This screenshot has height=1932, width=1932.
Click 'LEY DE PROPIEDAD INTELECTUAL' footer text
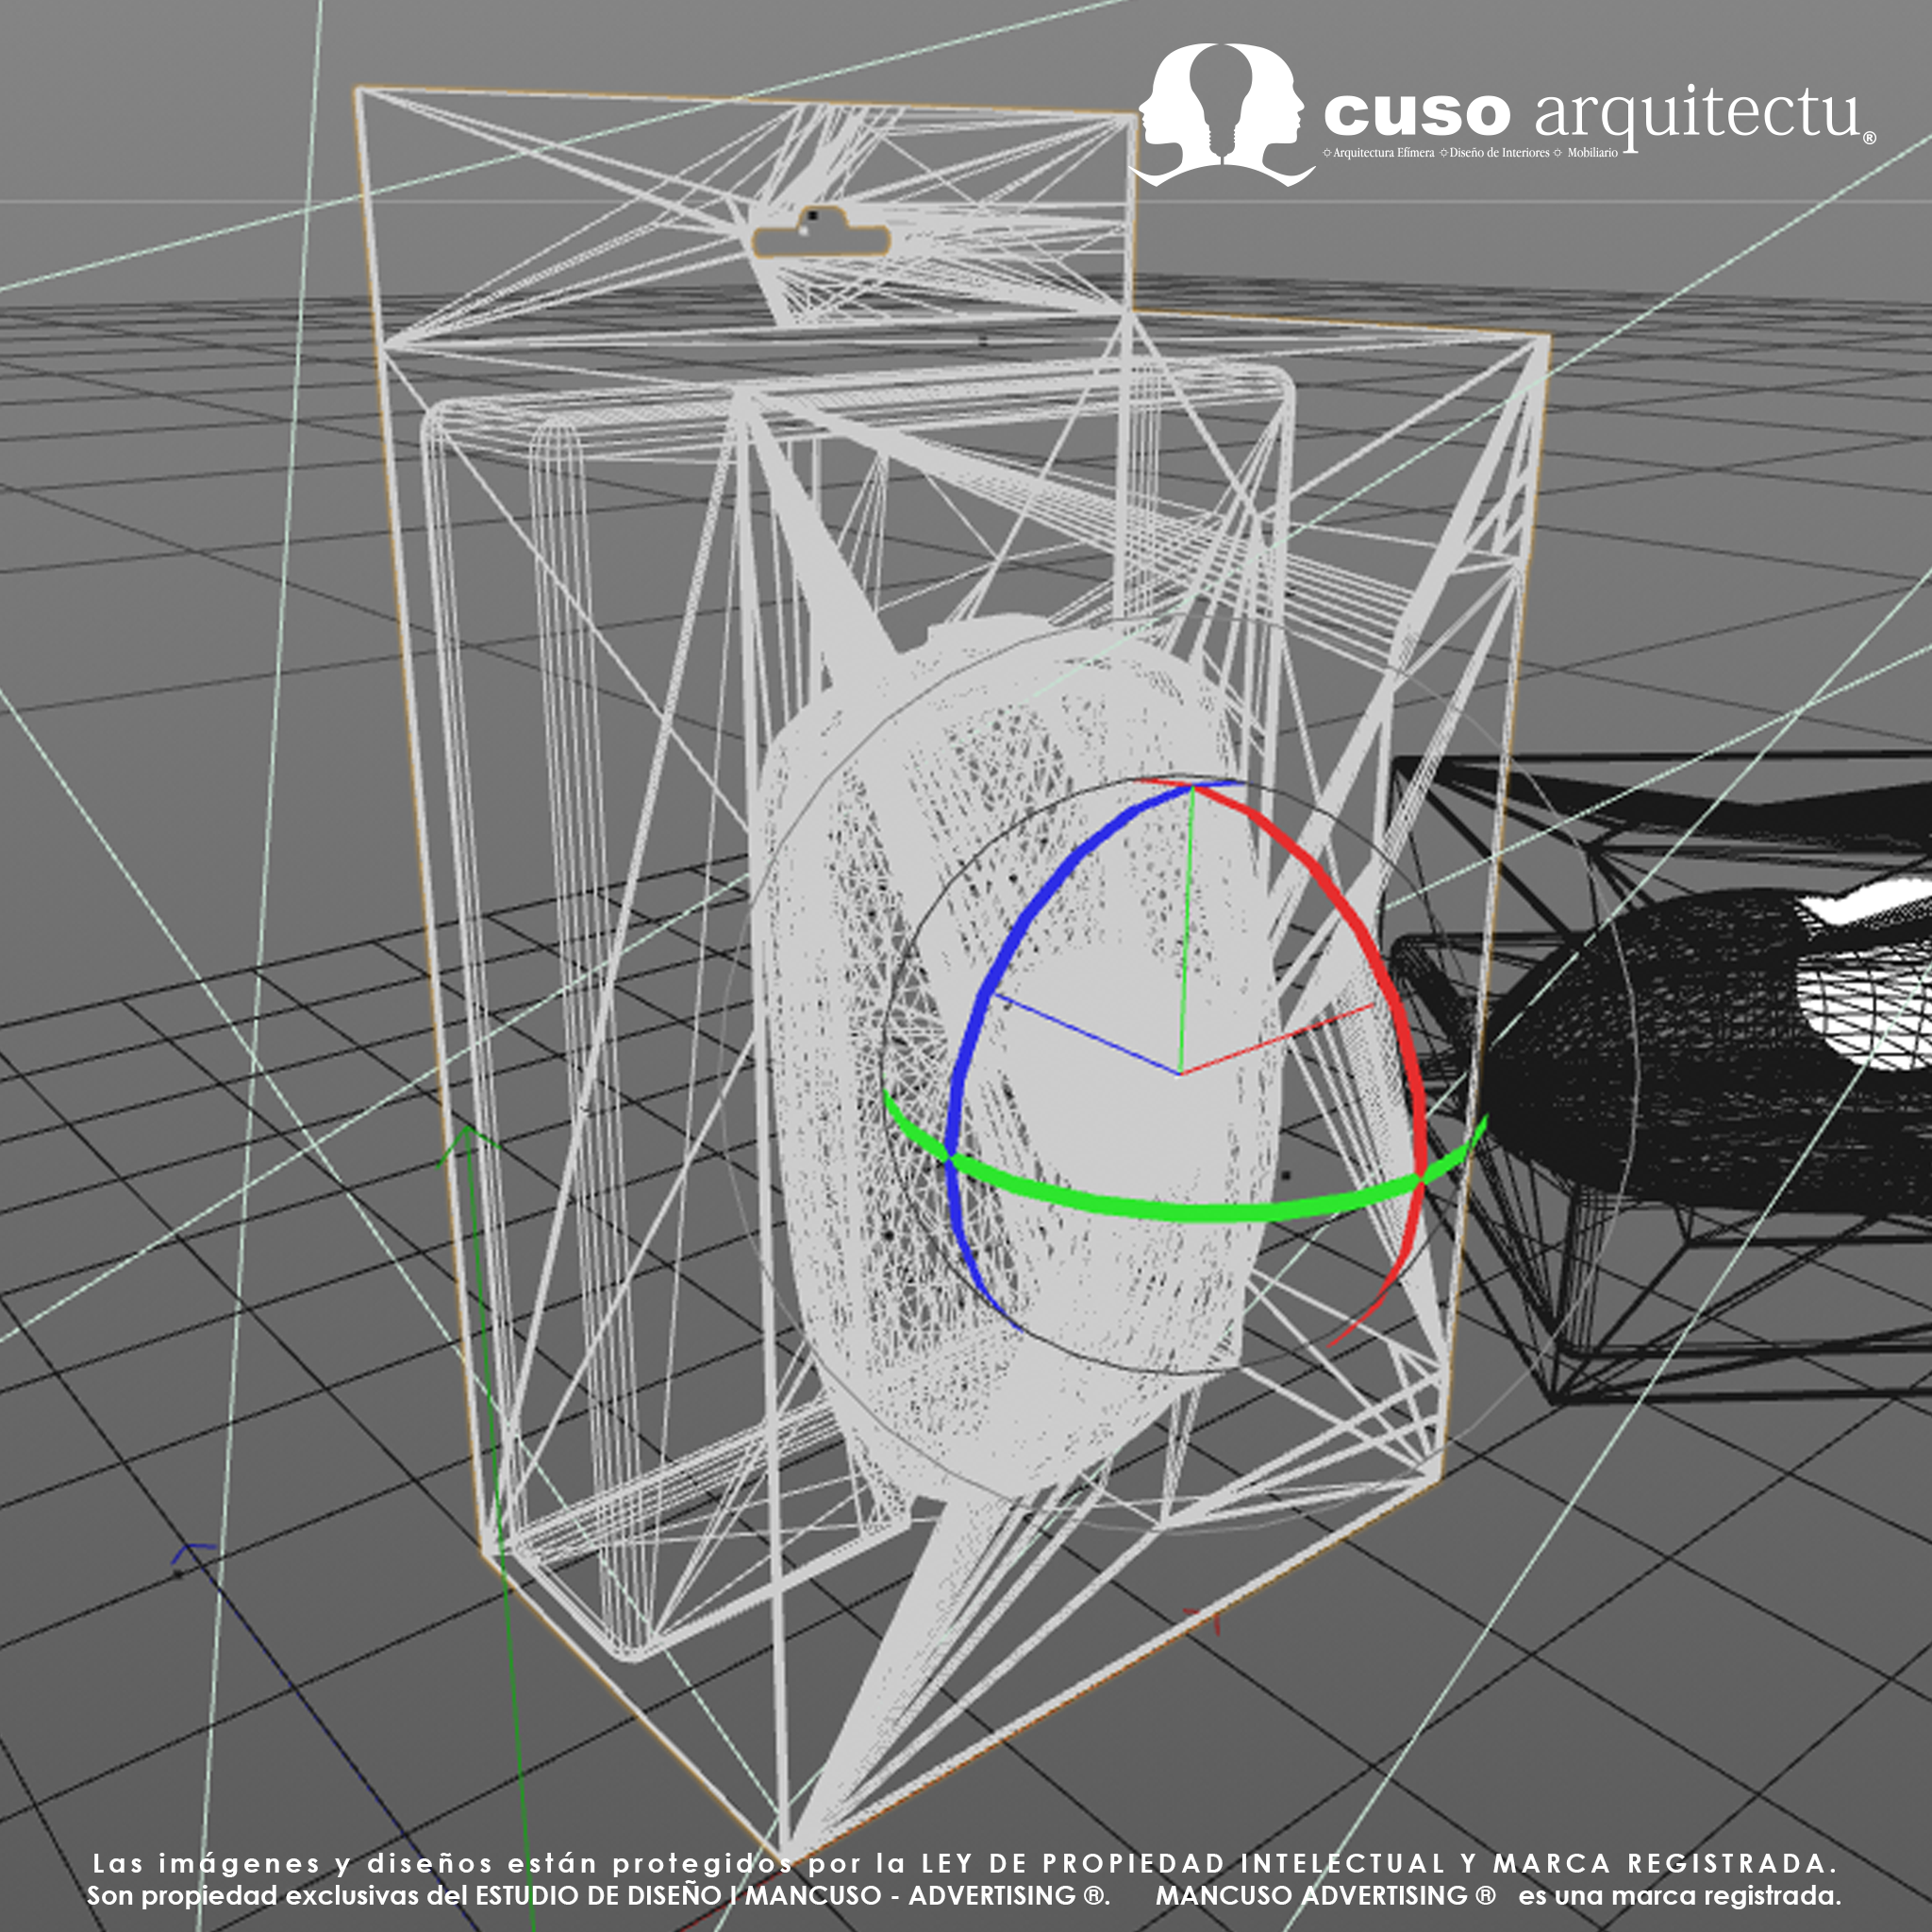1183,1863
